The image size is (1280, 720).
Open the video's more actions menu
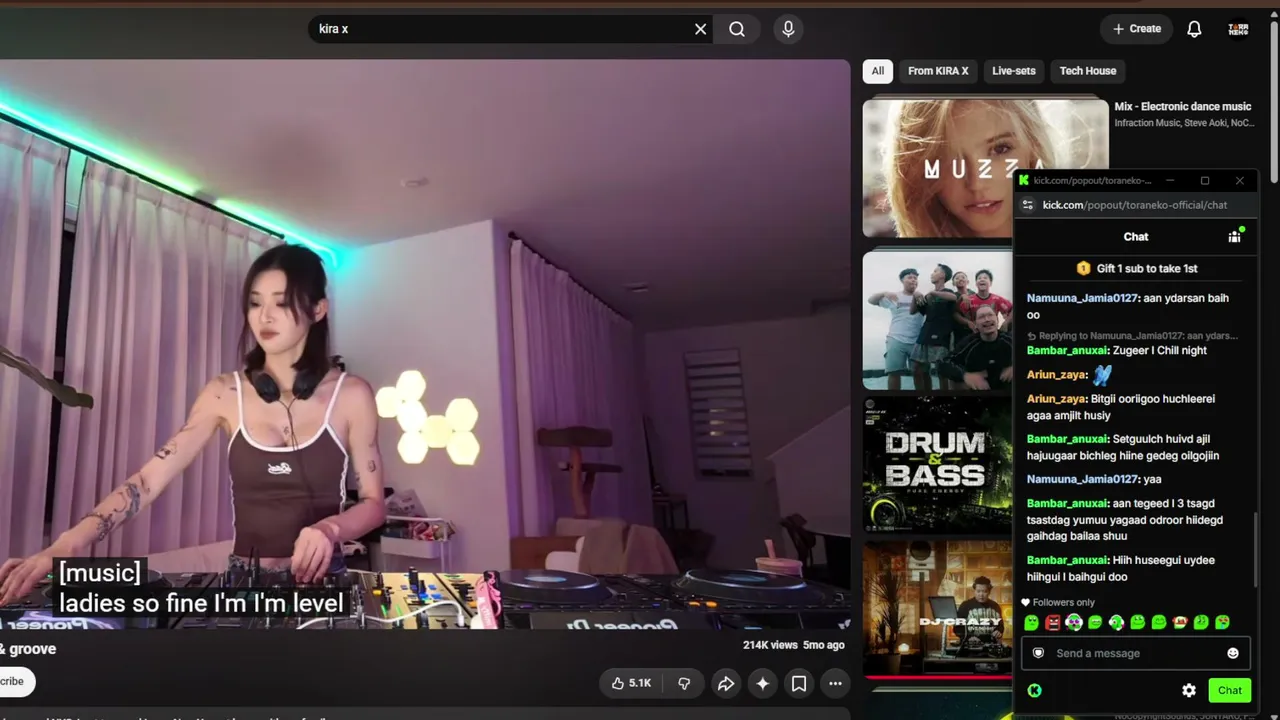click(835, 683)
